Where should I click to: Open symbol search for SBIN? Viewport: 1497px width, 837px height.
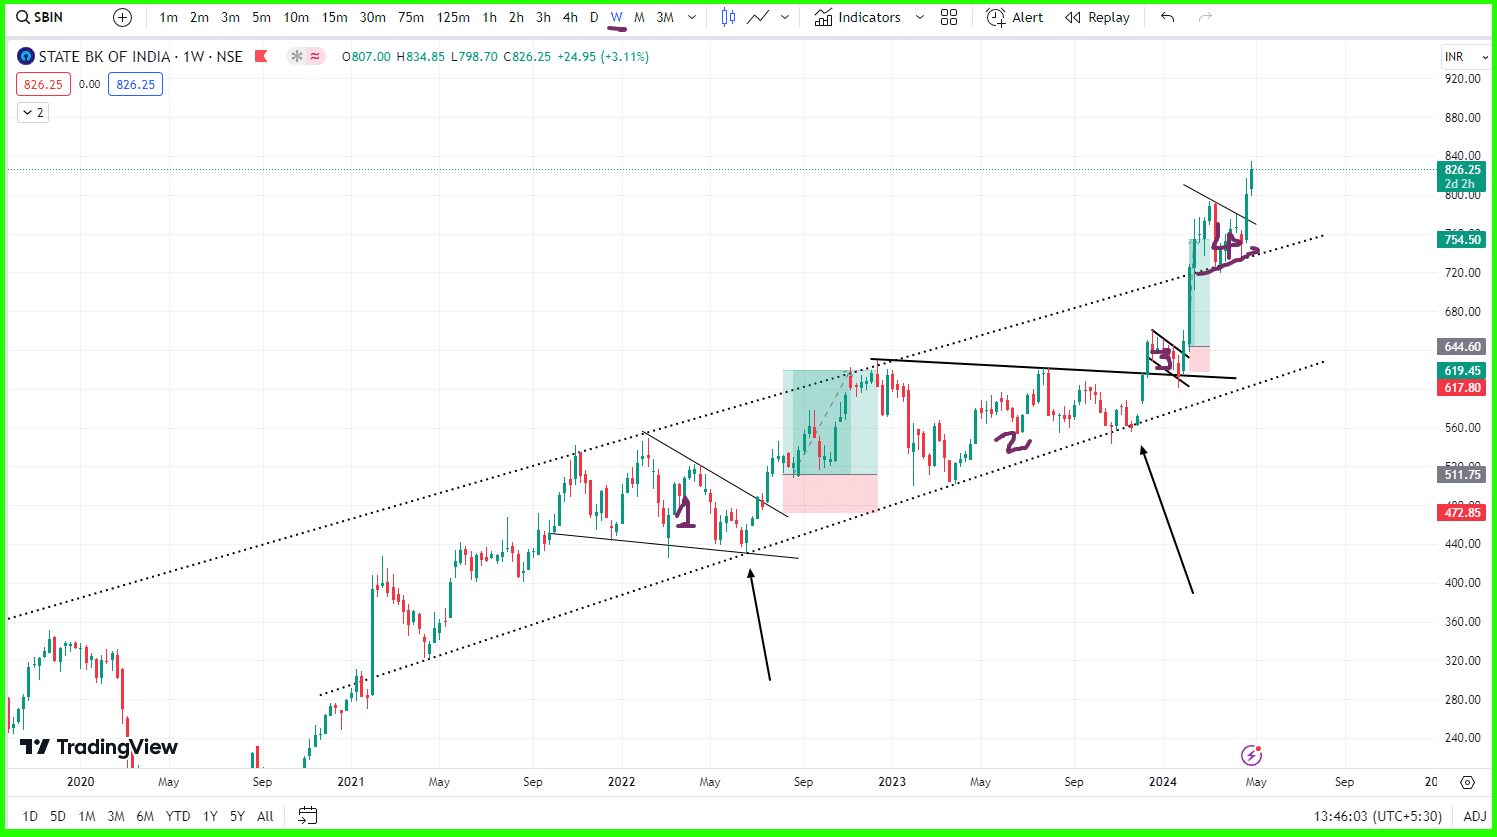tap(40, 17)
